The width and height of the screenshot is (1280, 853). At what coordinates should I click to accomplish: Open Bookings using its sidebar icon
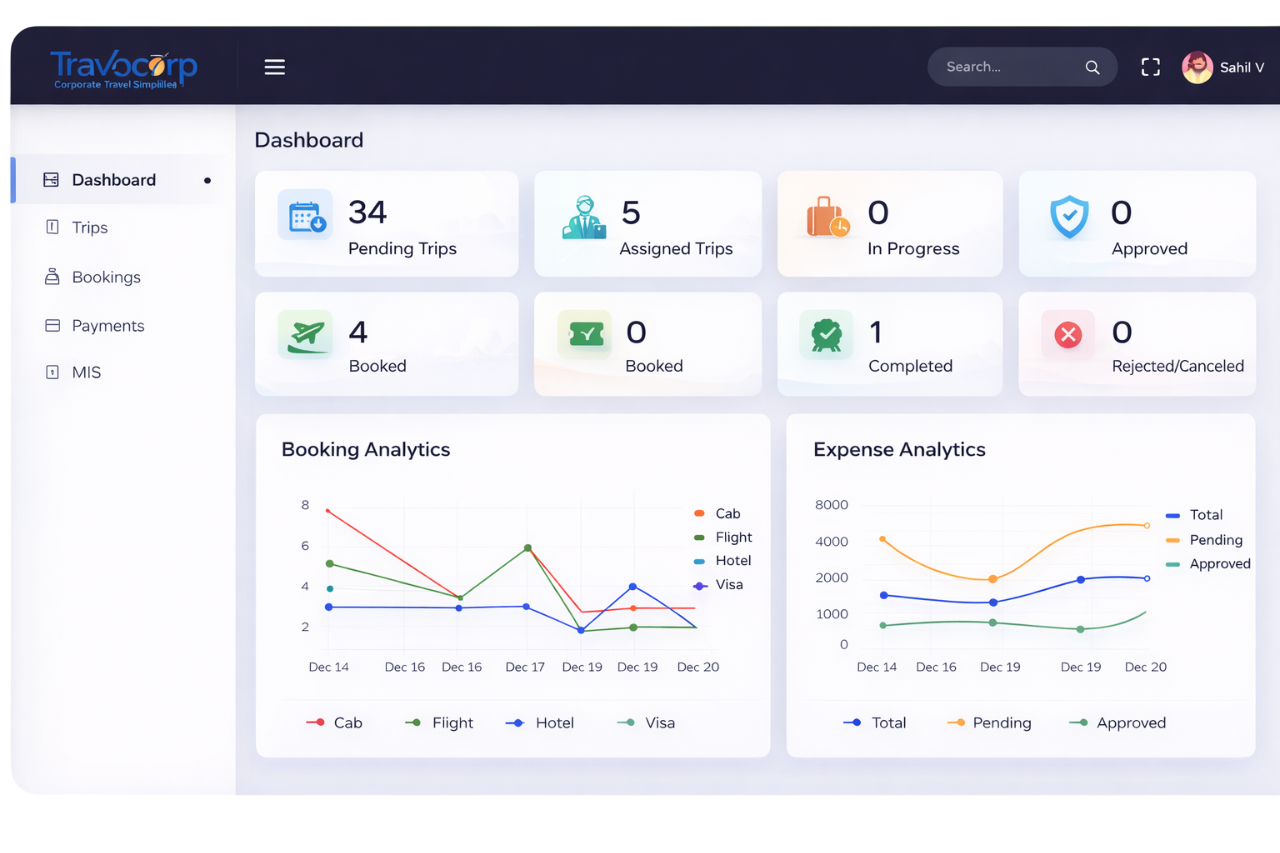[51, 277]
